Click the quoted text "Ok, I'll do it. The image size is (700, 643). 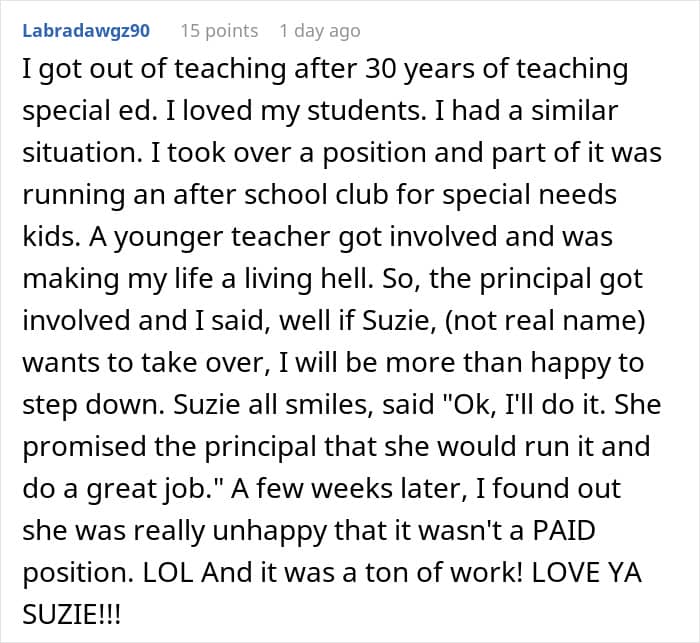pos(523,405)
